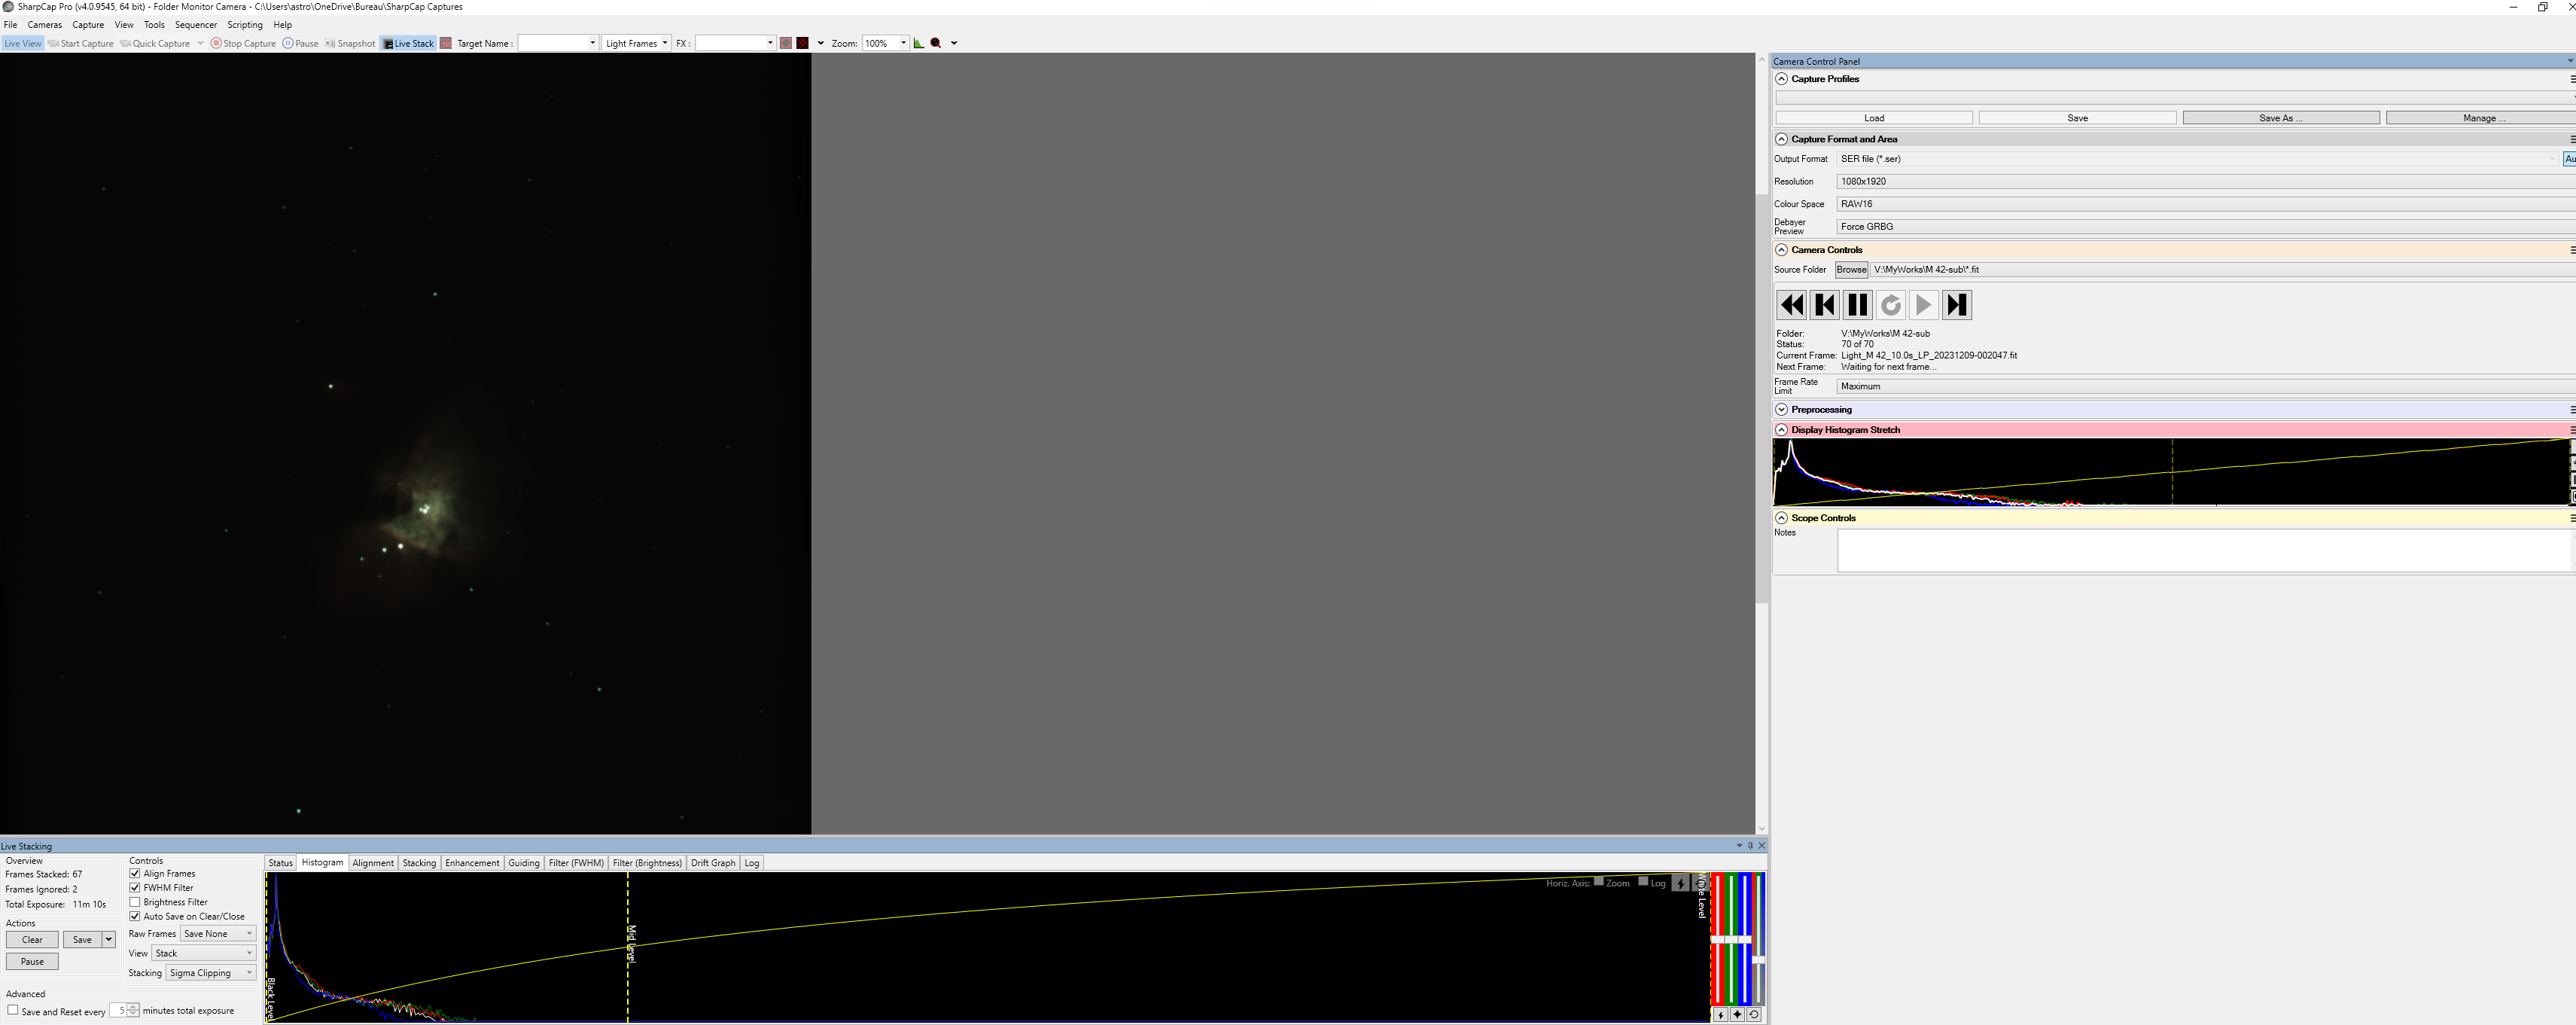
Task: Click the histogram icon next to the Zoom field
Action: point(918,43)
